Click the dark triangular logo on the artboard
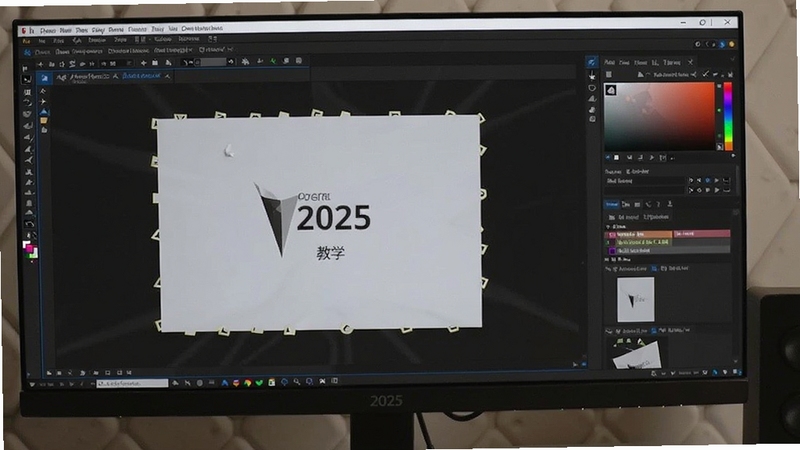The image size is (800, 450). [276, 219]
